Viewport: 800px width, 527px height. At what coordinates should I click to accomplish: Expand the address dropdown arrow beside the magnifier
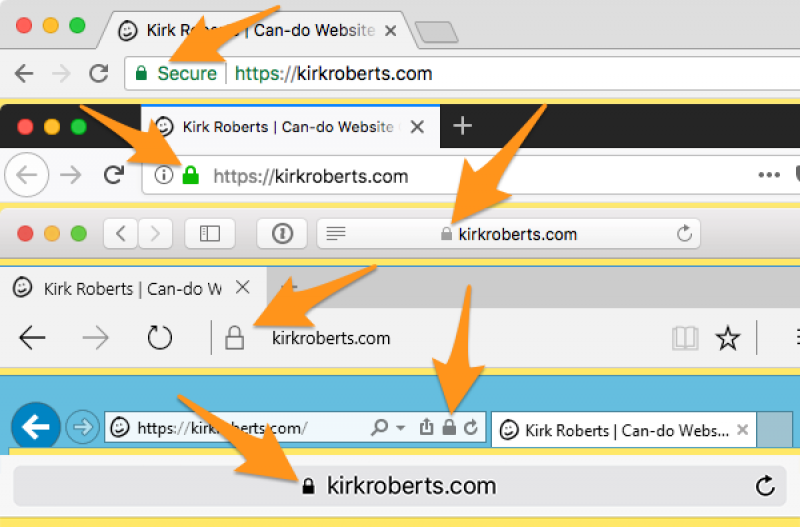tap(400, 428)
